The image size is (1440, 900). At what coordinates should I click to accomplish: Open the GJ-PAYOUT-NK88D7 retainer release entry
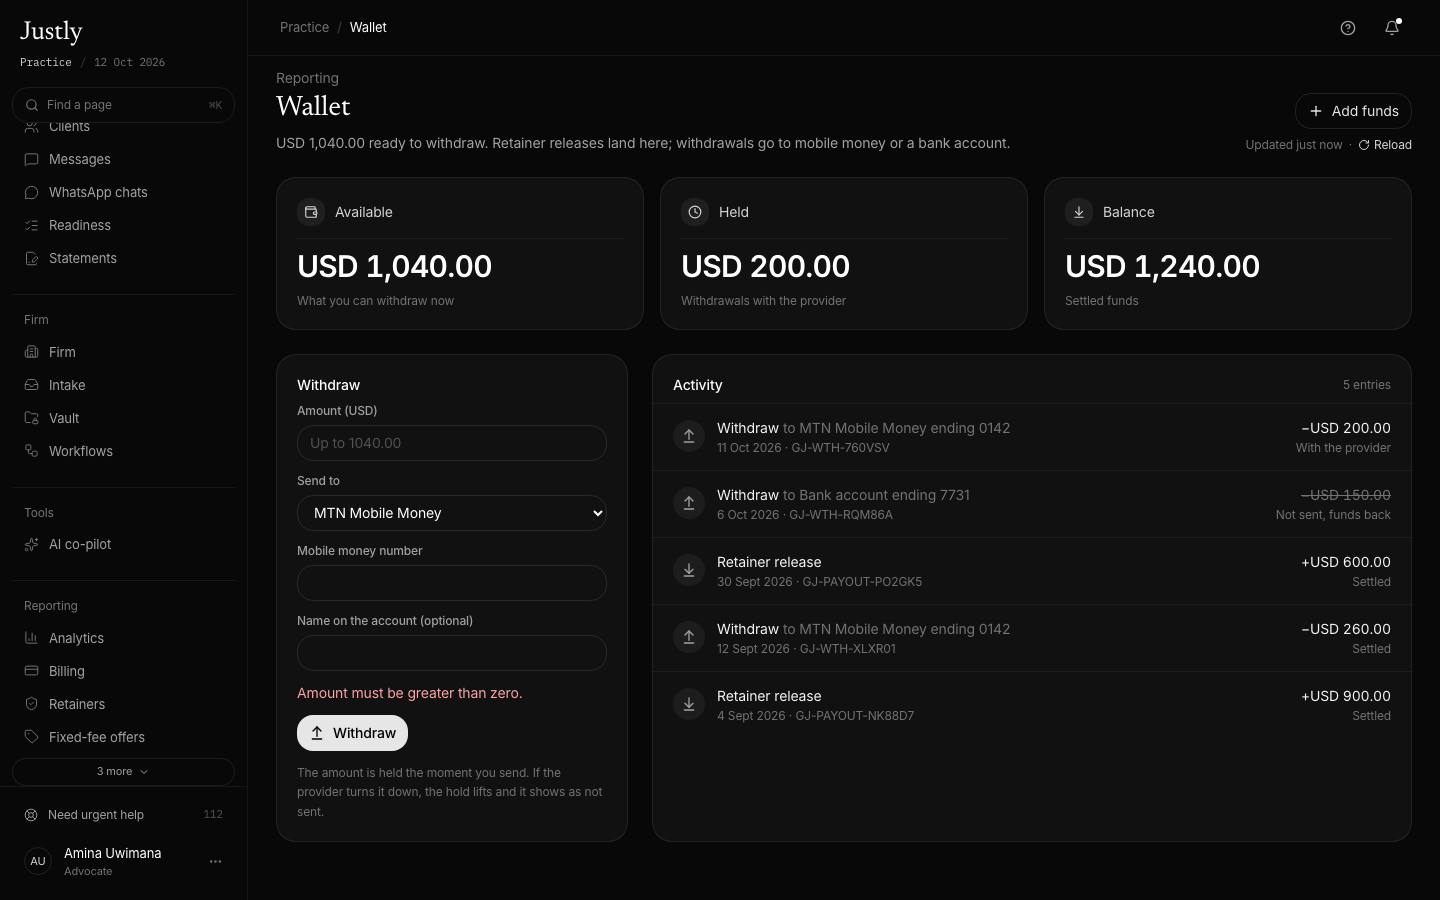tap(1032, 705)
